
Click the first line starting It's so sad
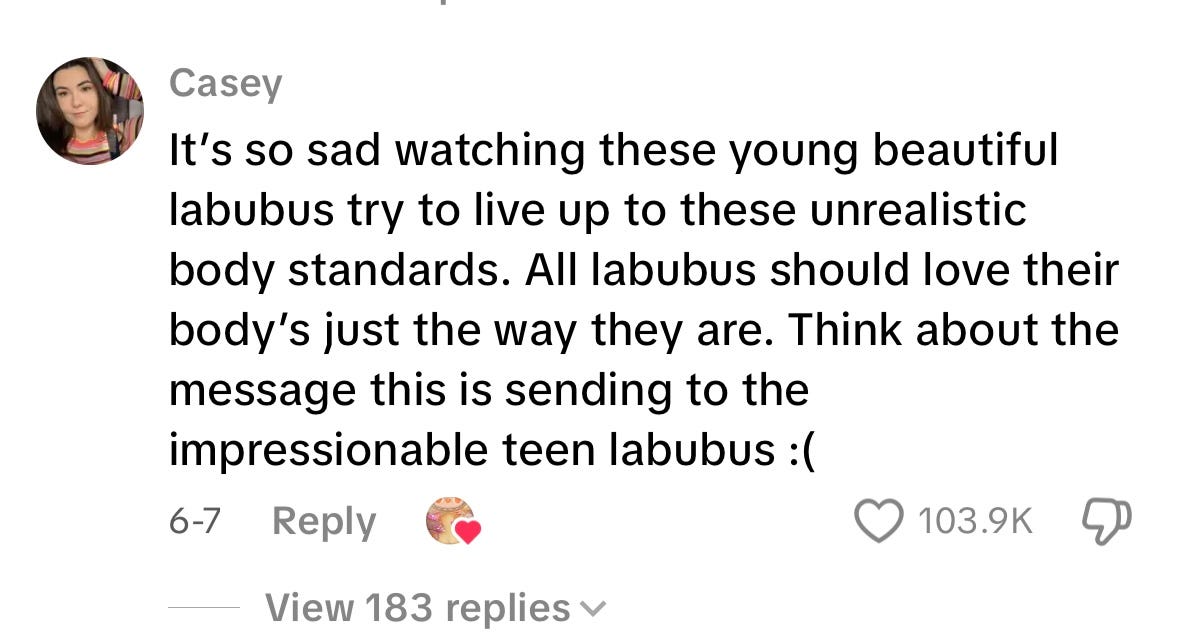[x=613, y=150]
